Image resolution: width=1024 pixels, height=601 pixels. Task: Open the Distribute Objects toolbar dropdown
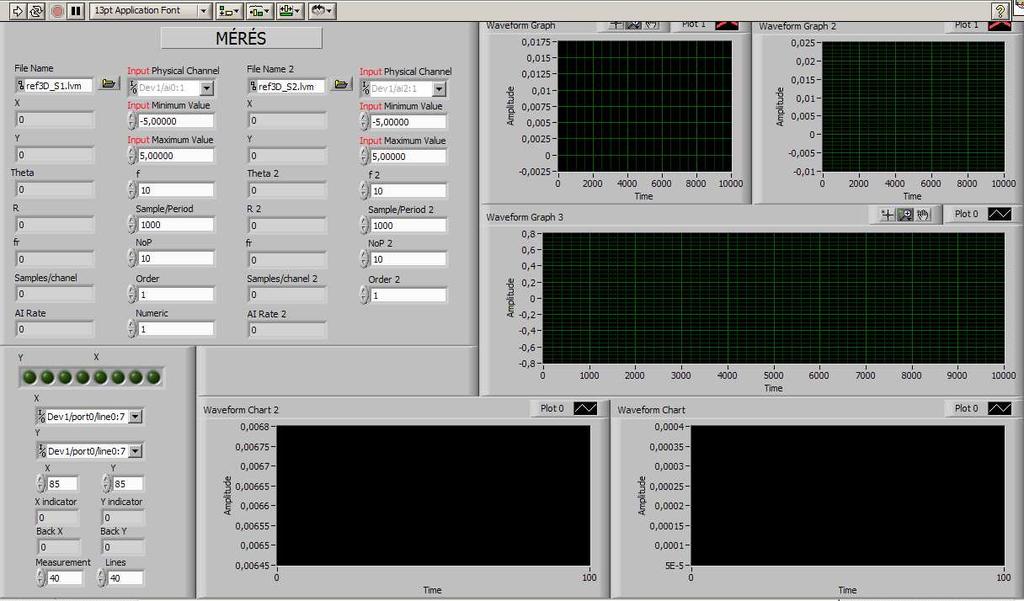tap(259, 10)
